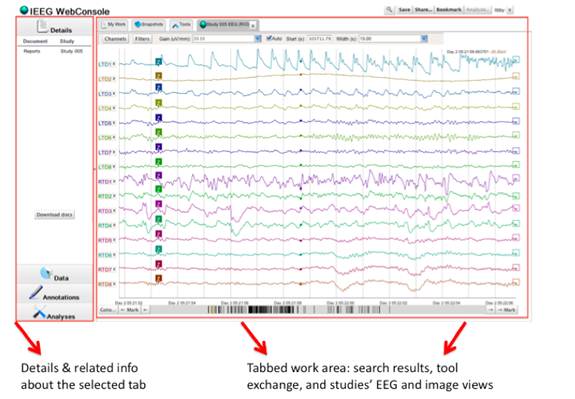Viewport: 575px width, 399px height.
Task: Click the LTD8 channel annotation marker icon
Action: [x=158, y=162]
